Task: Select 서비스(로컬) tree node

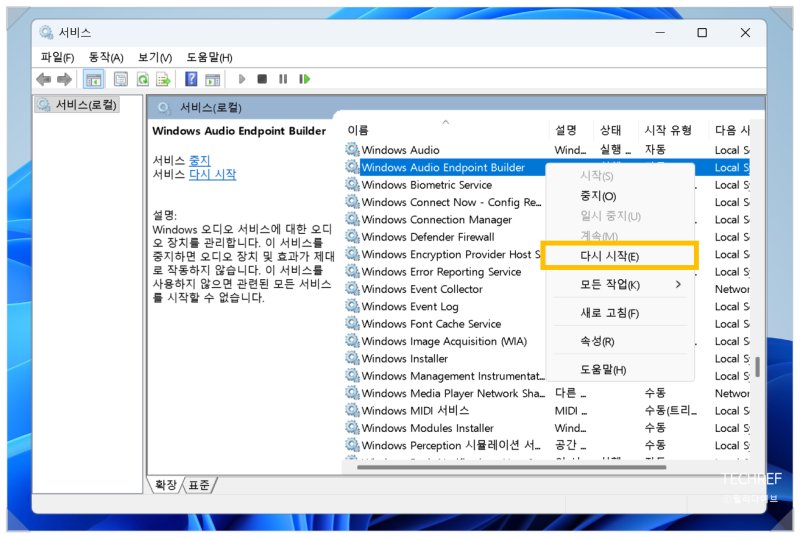Action: tap(78, 105)
